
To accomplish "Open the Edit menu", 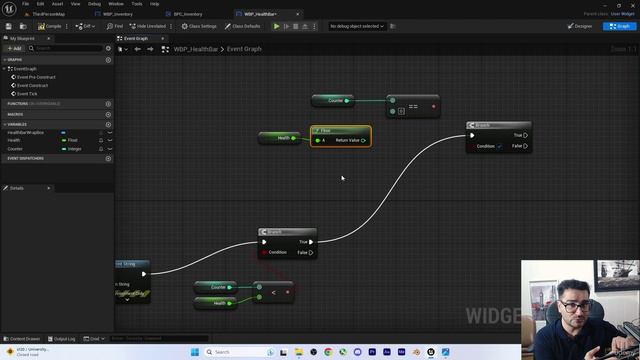I will [x=40, y=4].
